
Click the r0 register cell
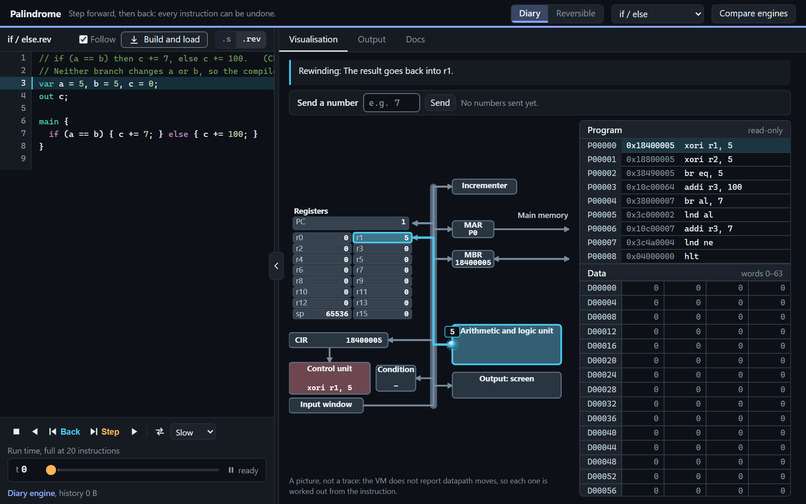(x=322, y=238)
